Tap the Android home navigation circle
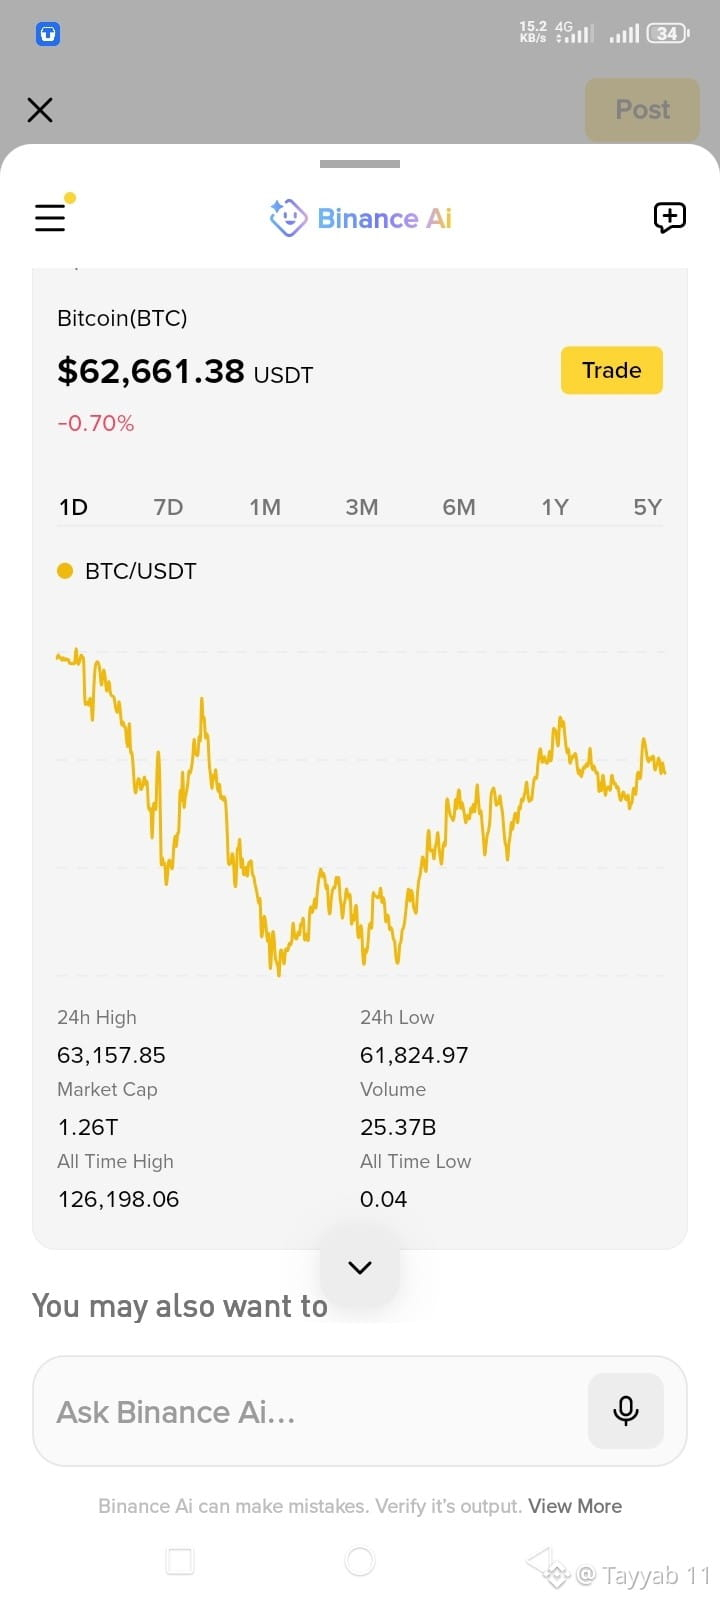 tap(360, 1561)
